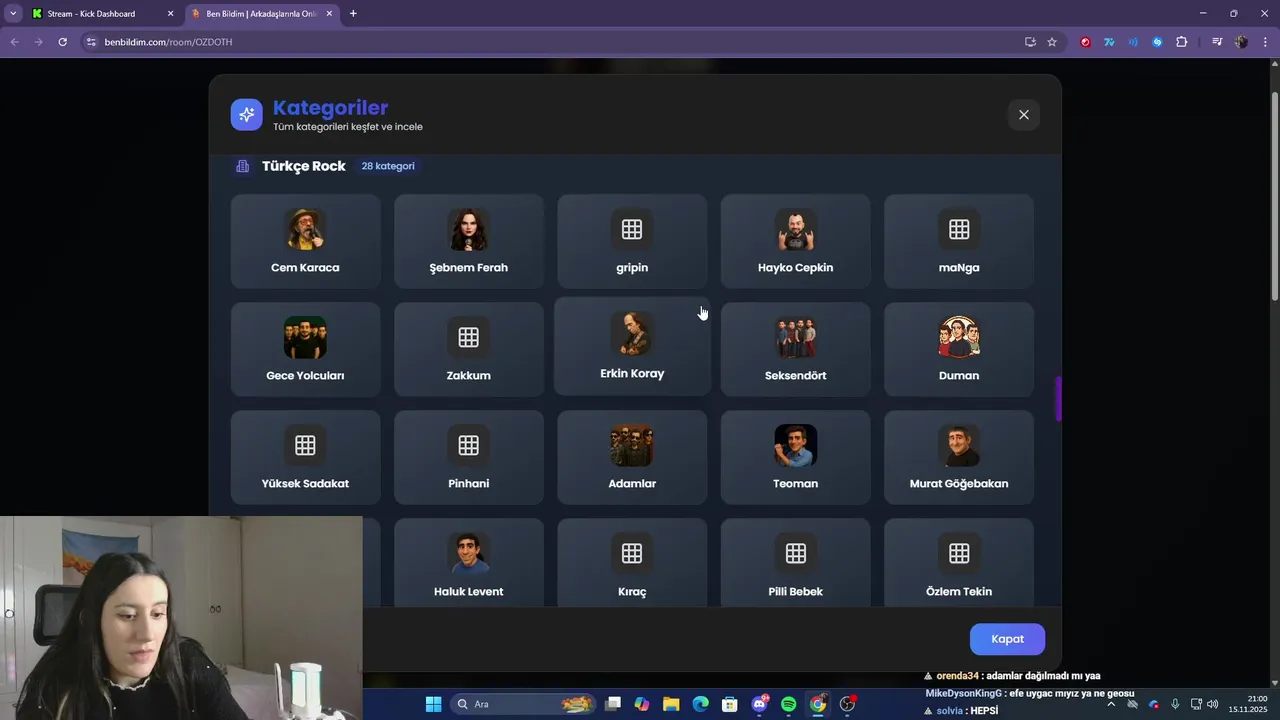Click the install app icon
This screenshot has width=1280, height=720.
[1030, 42]
